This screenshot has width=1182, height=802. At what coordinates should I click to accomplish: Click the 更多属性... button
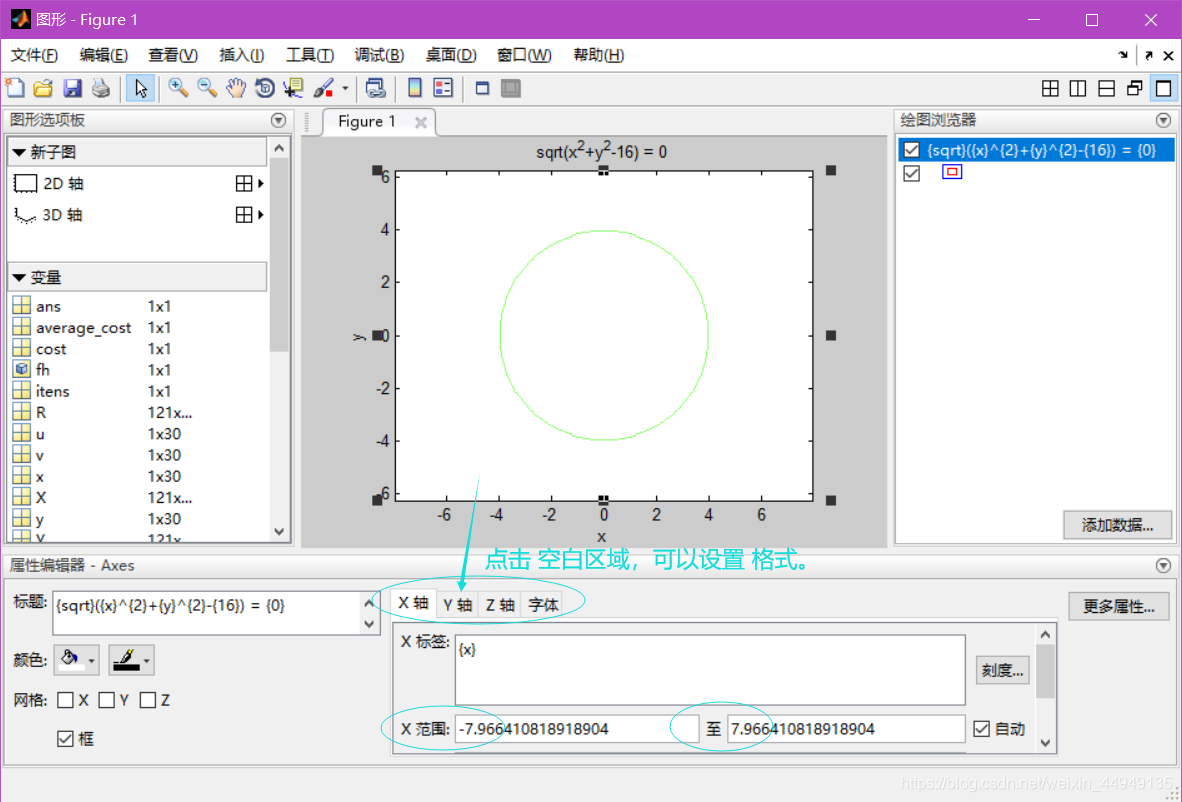coord(1119,606)
